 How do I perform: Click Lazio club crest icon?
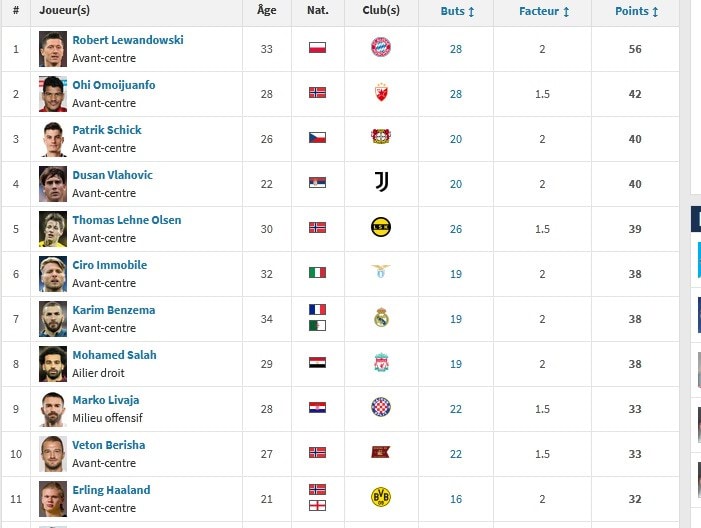click(x=381, y=272)
